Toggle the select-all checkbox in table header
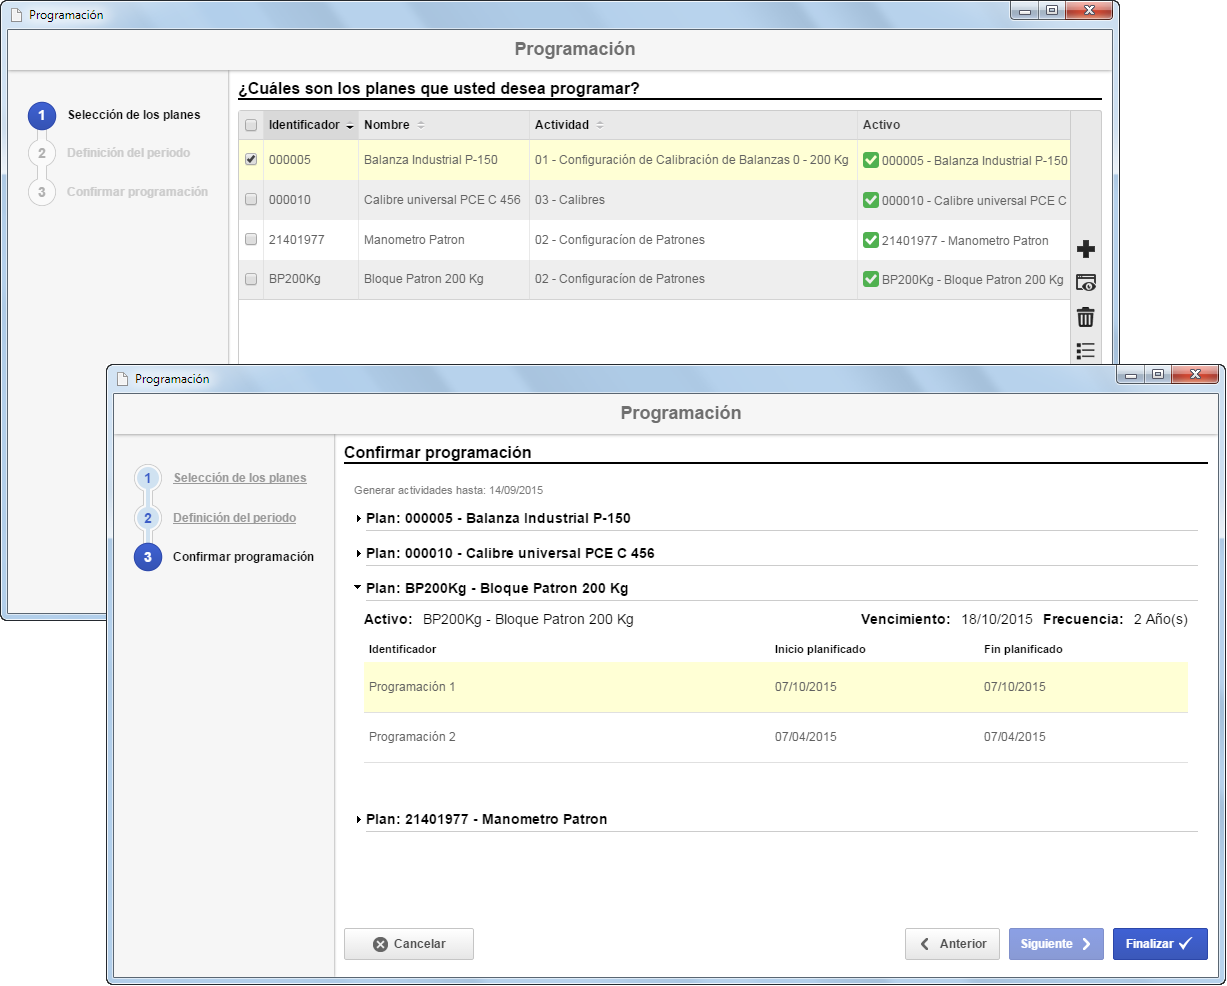The image size is (1227, 986). pos(251,125)
